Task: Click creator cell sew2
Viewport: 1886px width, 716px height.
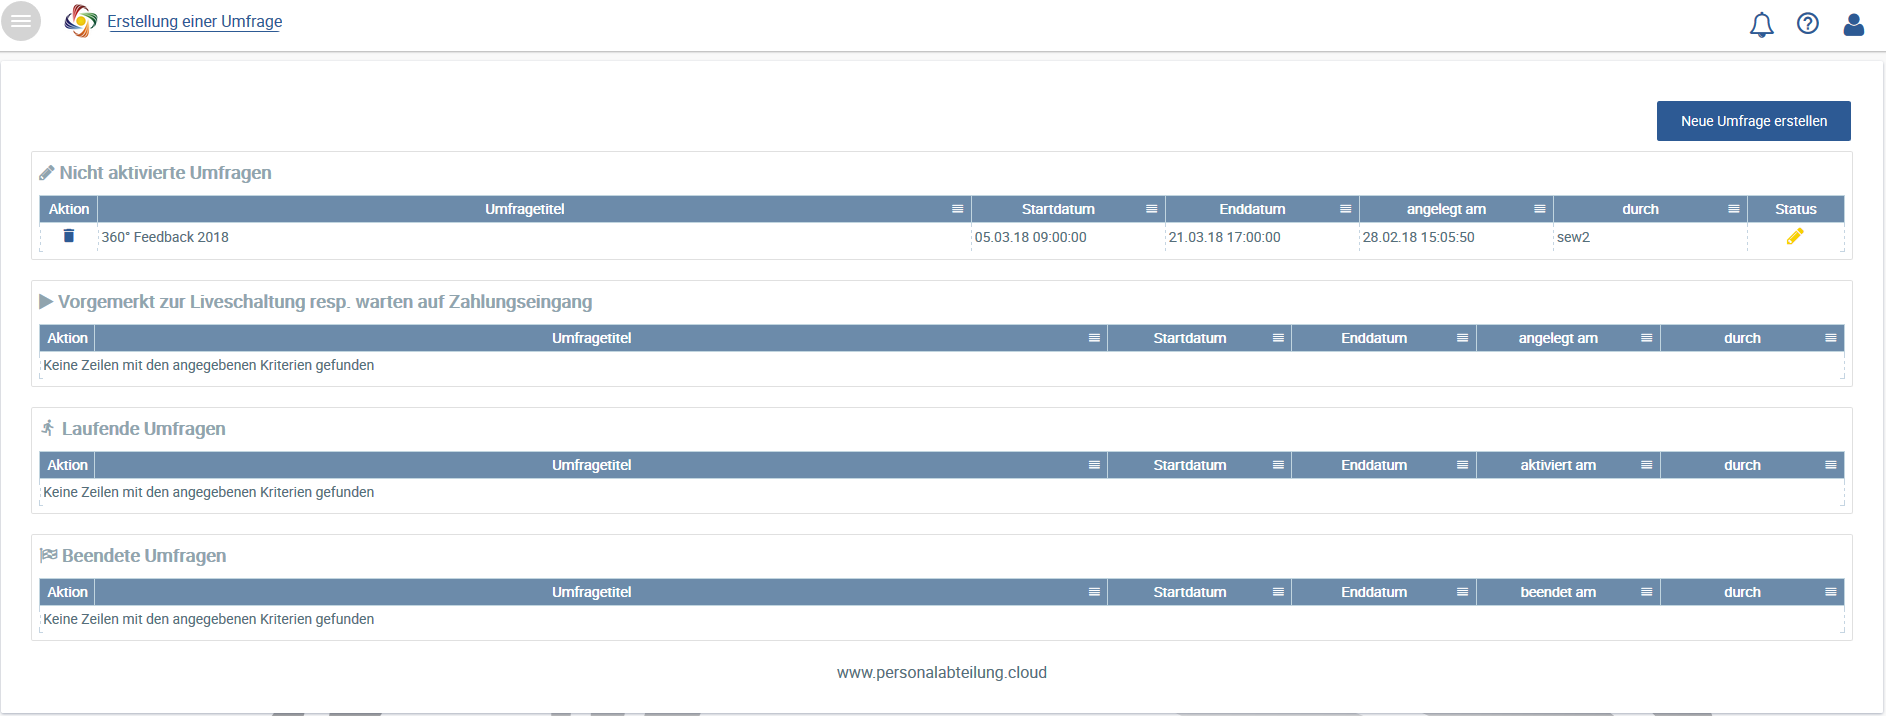Action: [1573, 237]
